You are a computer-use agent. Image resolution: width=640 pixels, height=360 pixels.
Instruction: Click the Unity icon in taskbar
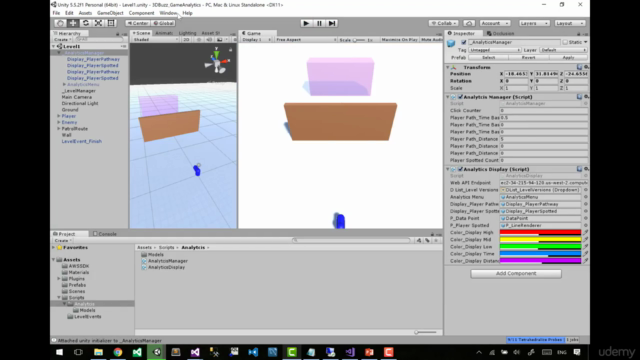(157, 352)
